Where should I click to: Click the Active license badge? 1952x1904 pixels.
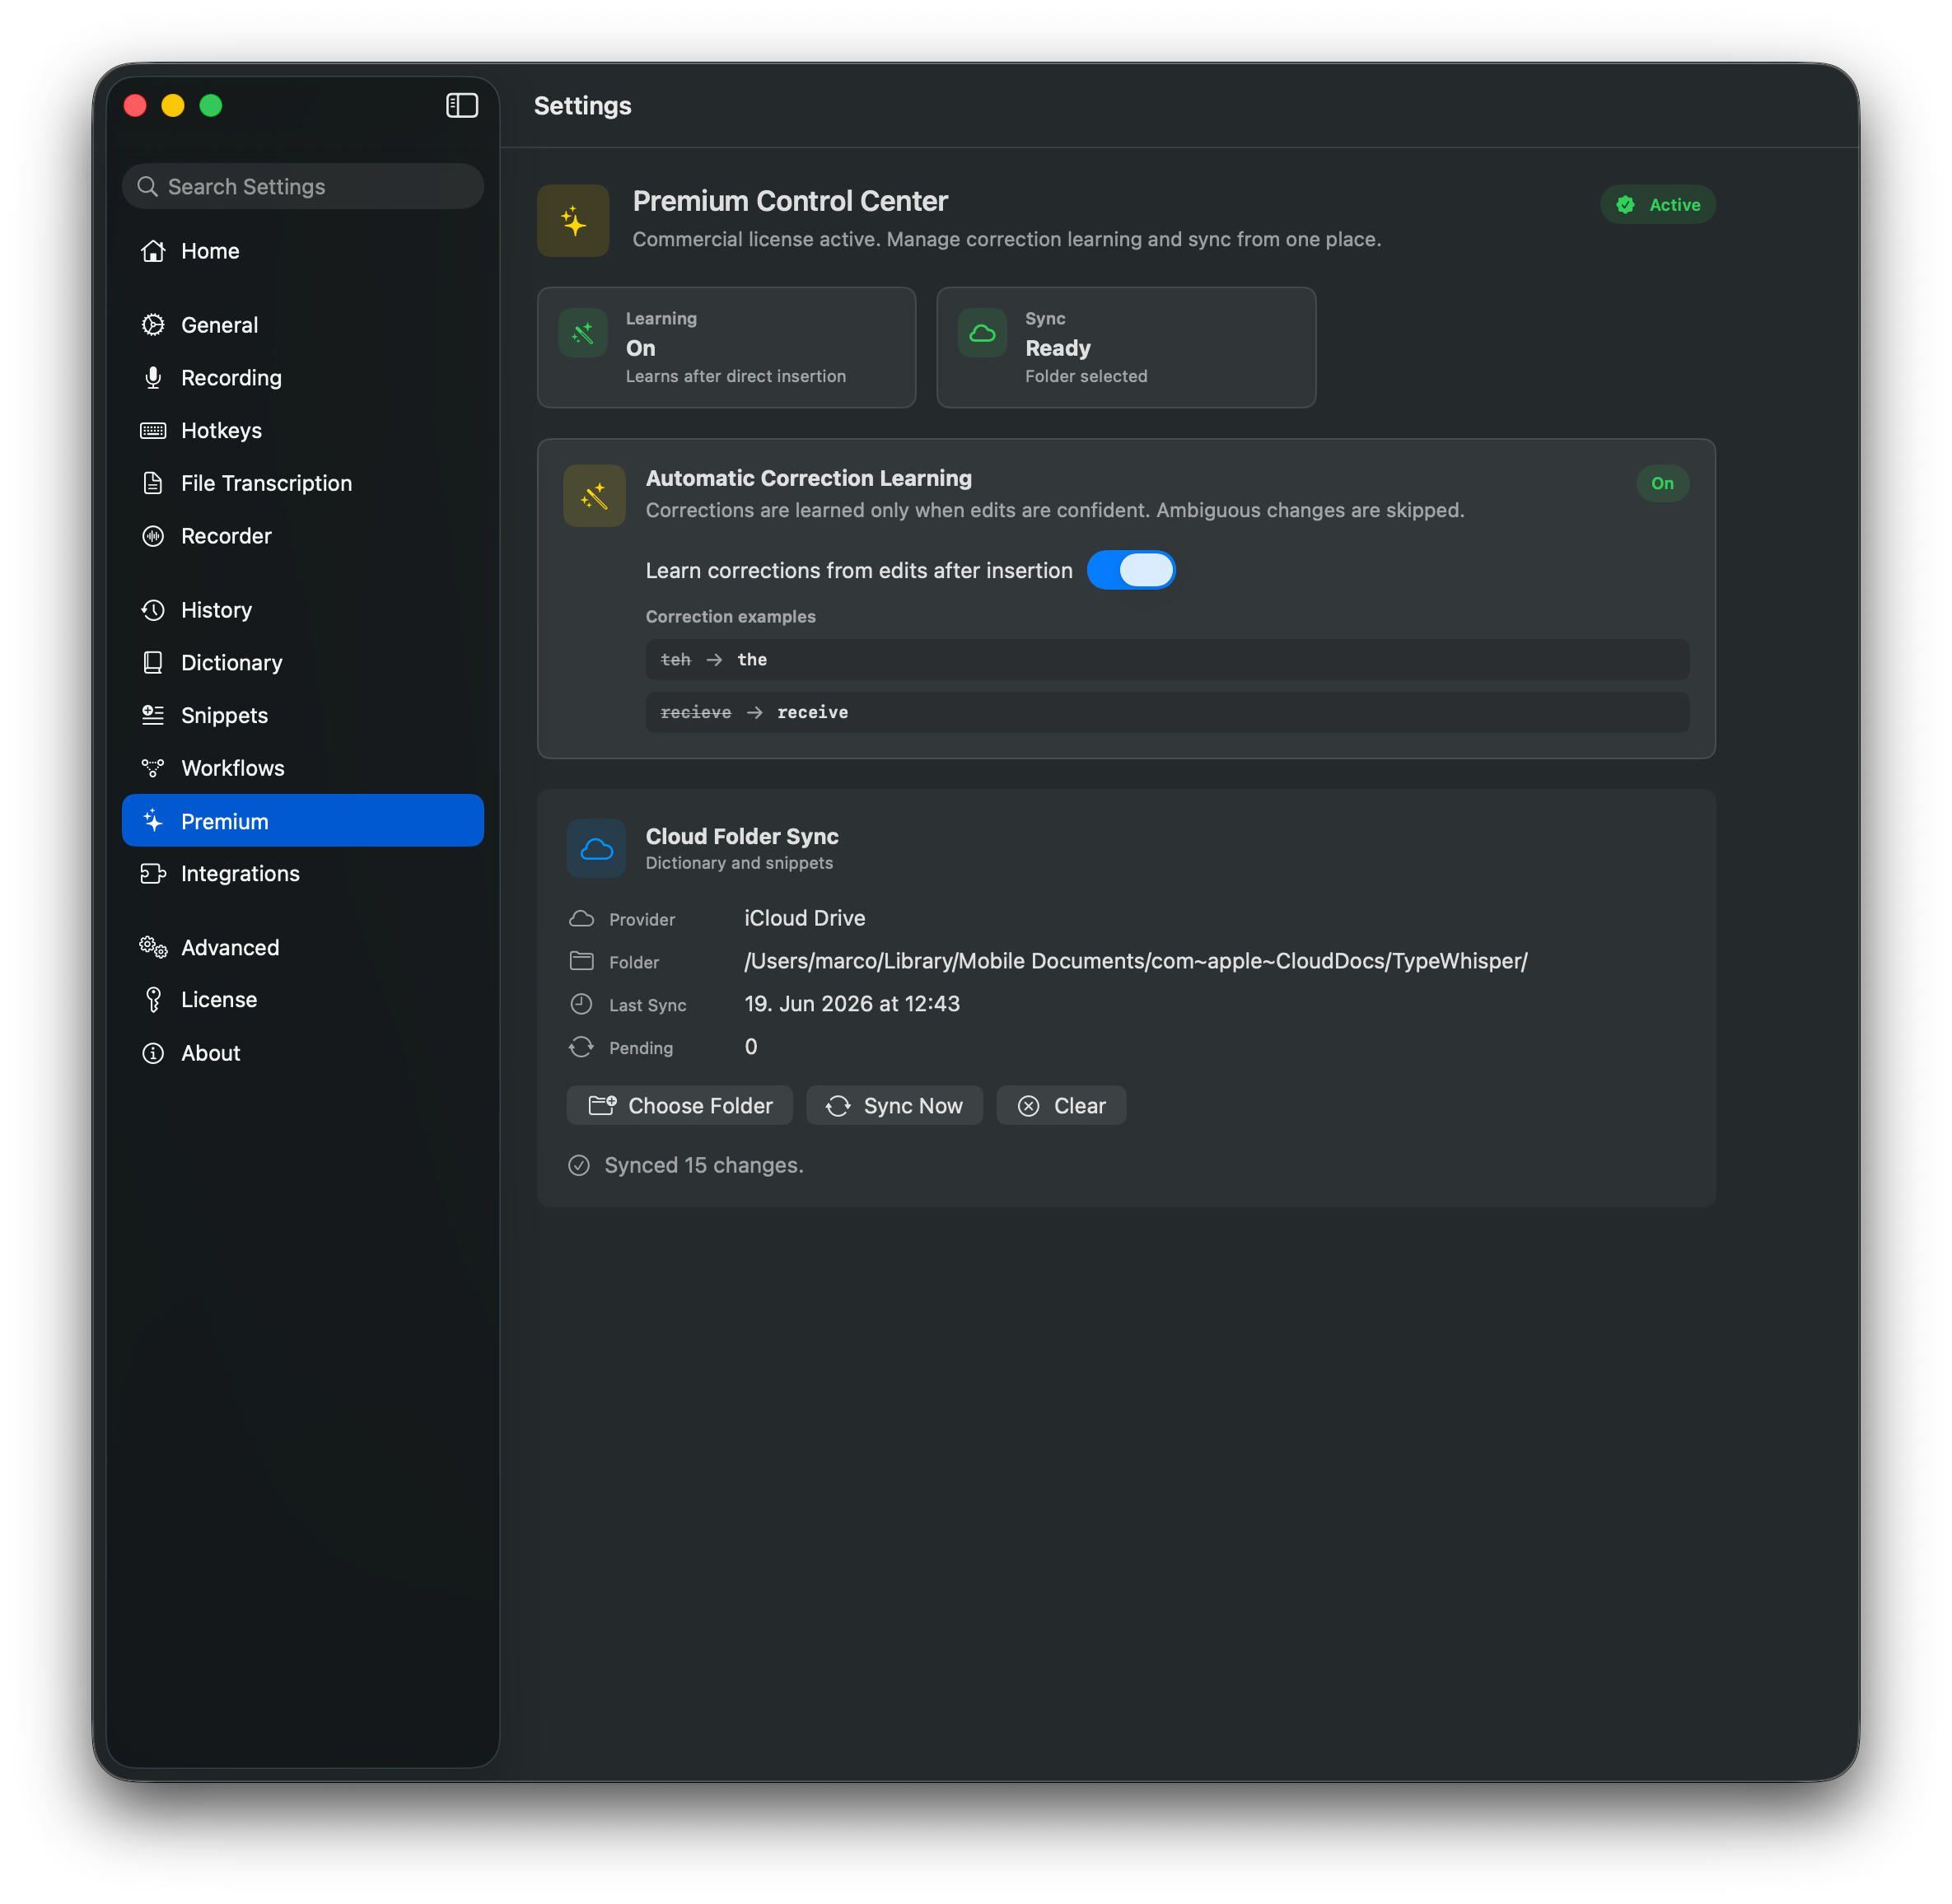[x=1658, y=204]
